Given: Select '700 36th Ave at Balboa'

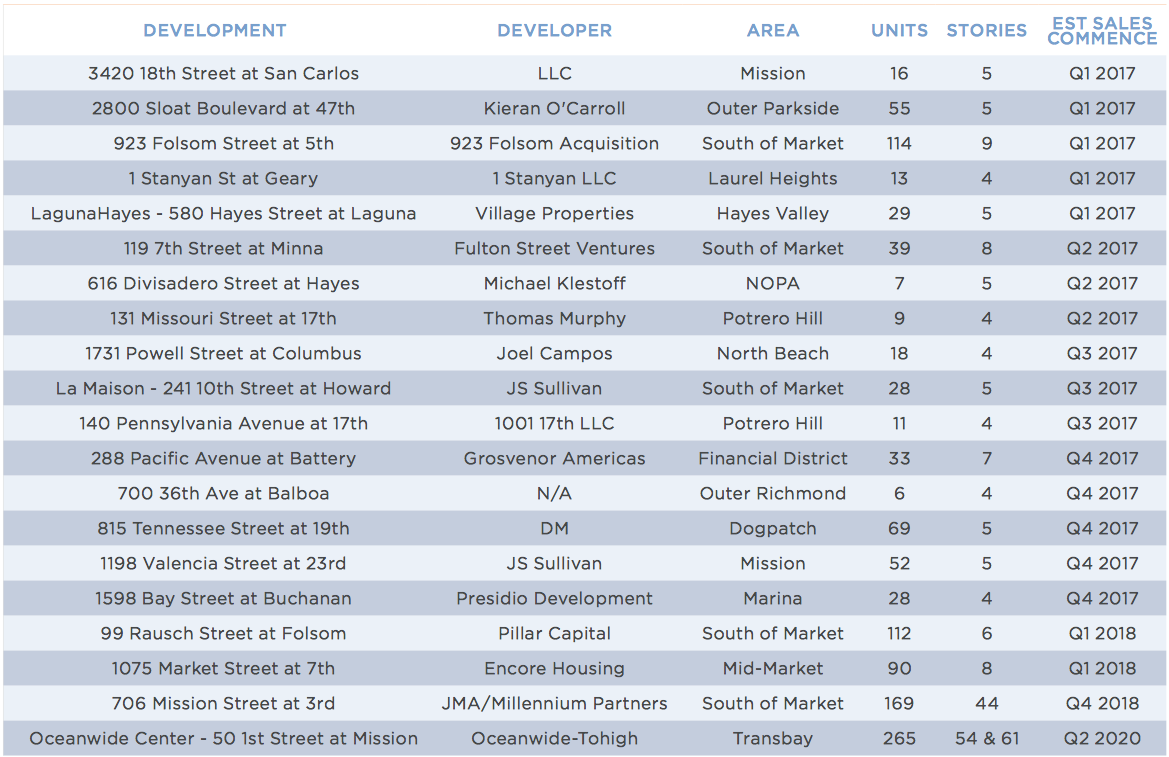Looking at the screenshot, I should (x=223, y=494).
